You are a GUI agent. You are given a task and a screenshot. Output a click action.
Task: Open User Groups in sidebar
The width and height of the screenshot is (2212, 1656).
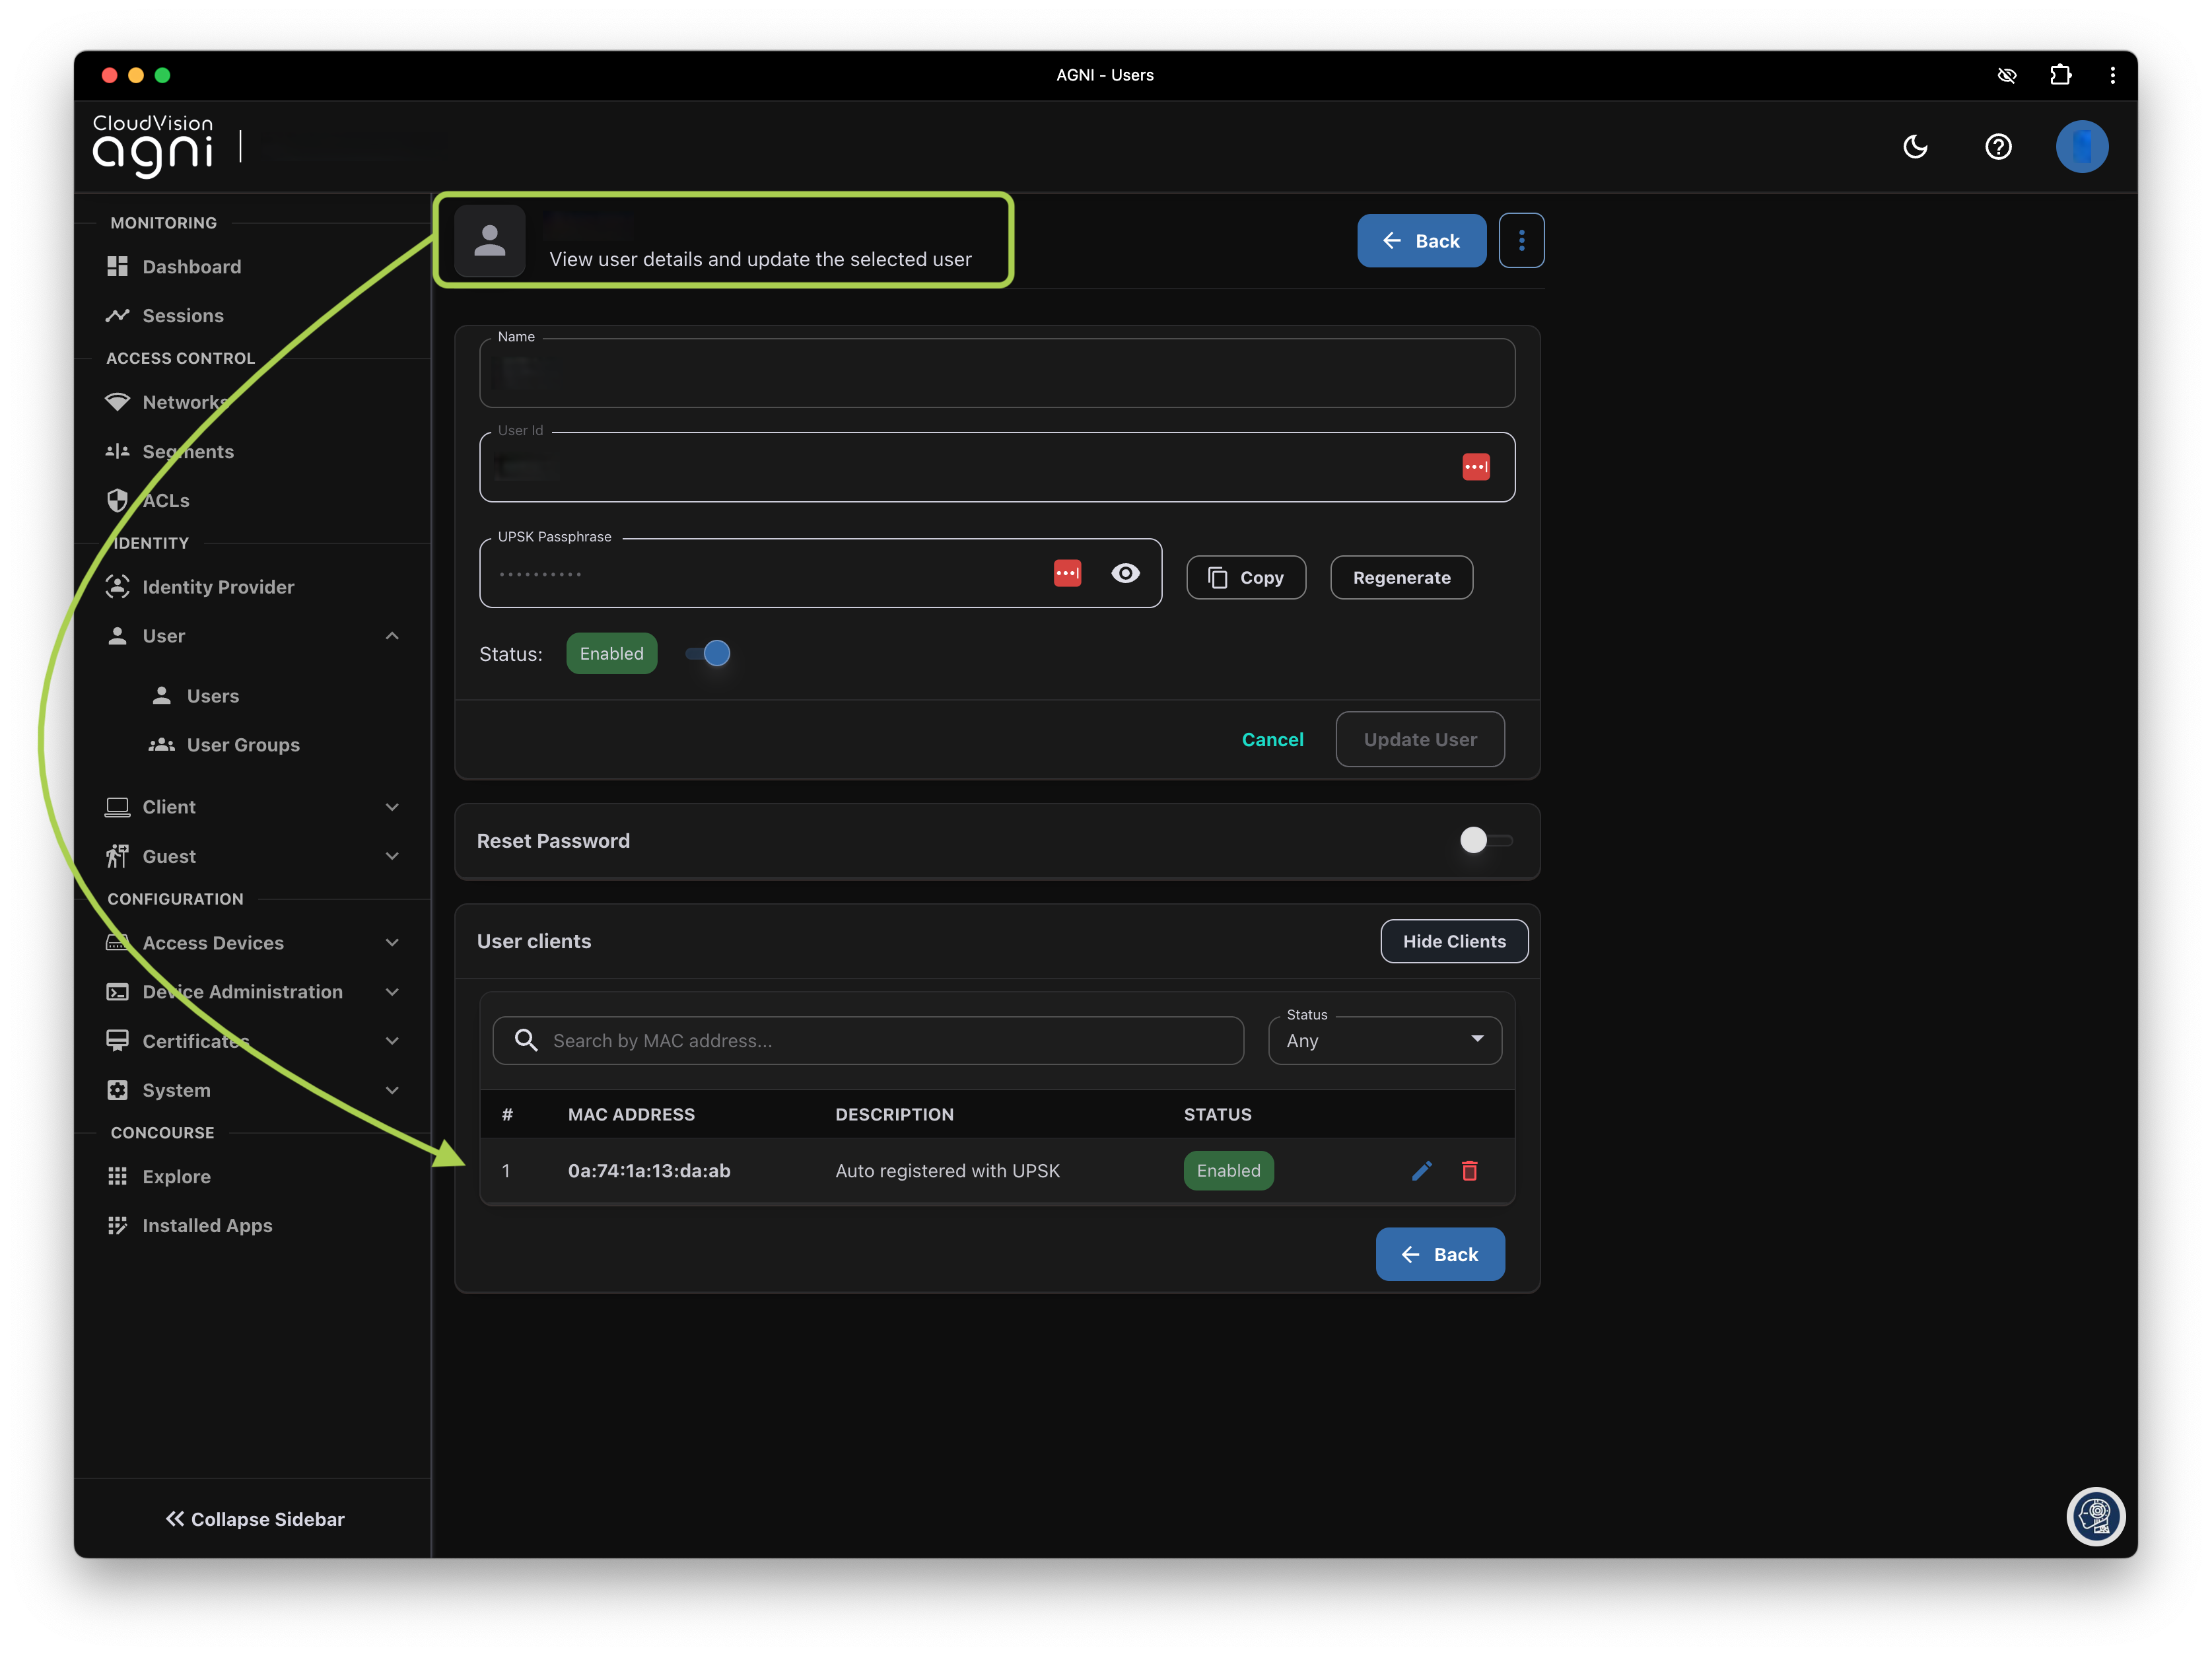tap(243, 745)
